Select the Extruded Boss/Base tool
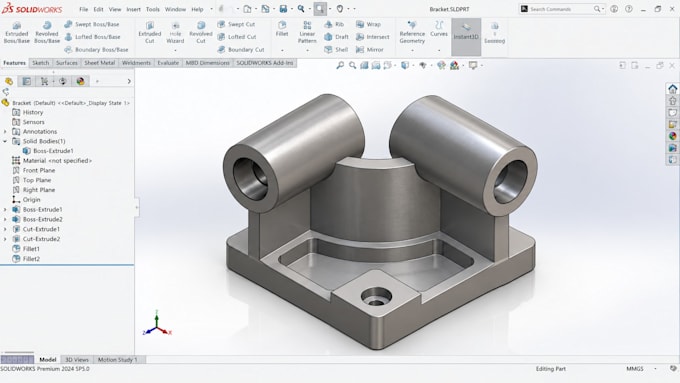Viewport: 680px width, 383px height. [x=16, y=33]
